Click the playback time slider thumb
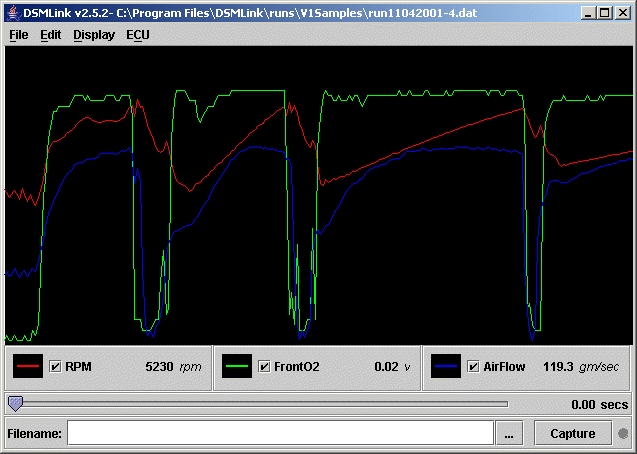Image resolution: width=637 pixels, height=454 pixels. point(15,404)
